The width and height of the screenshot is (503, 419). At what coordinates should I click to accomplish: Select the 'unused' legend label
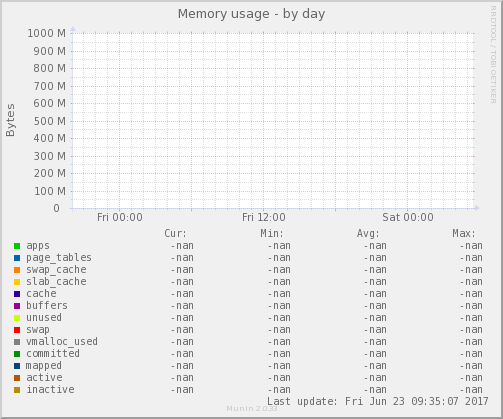(44, 318)
